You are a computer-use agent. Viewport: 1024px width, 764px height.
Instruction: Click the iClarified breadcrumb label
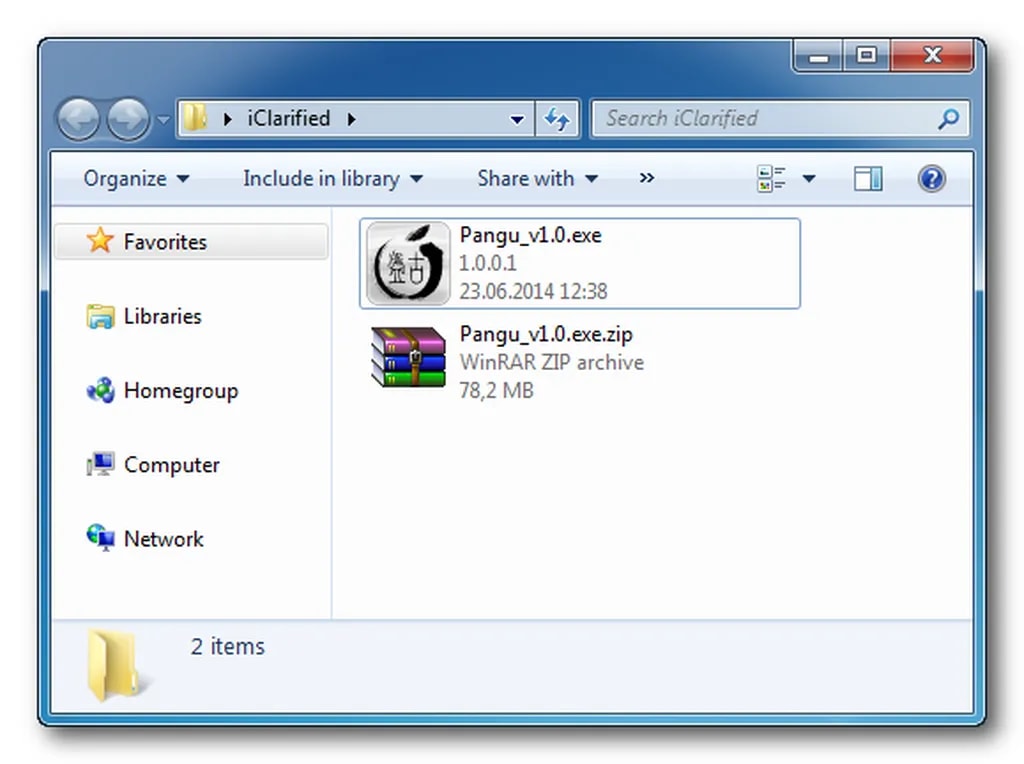pyautogui.click(x=289, y=118)
